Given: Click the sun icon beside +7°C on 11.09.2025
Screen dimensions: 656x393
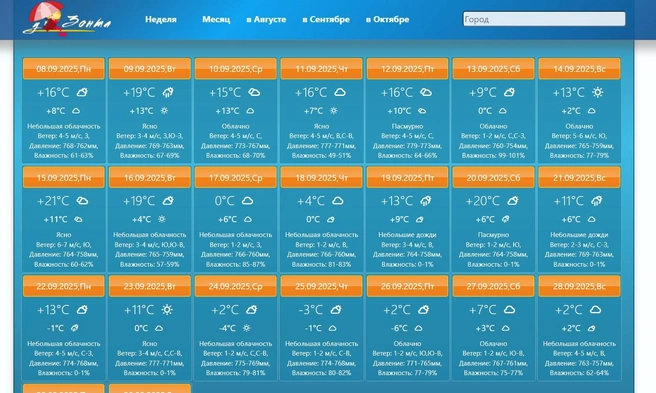Looking at the screenshot, I should [x=333, y=111].
